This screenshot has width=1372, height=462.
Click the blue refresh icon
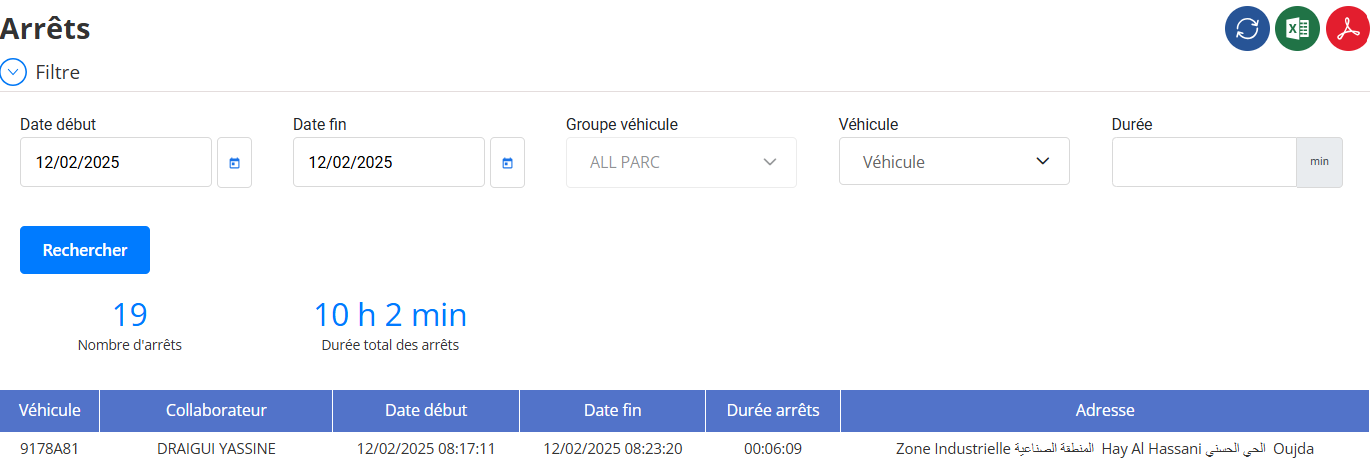[x=1247, y=29]
